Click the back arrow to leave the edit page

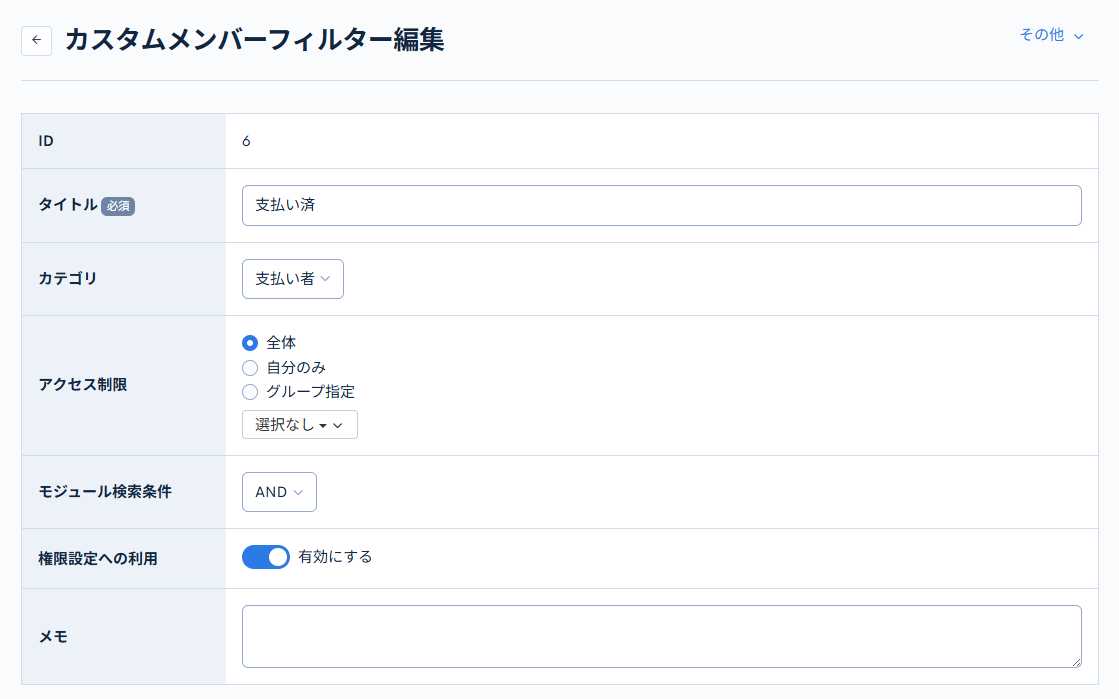pos(36,40)
